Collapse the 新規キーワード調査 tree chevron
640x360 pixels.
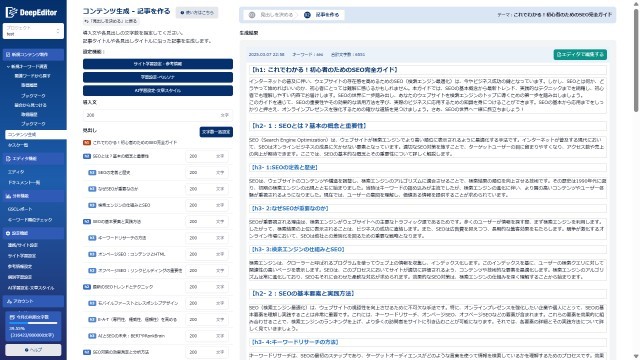pyautogui.click(x=8, y=66)
